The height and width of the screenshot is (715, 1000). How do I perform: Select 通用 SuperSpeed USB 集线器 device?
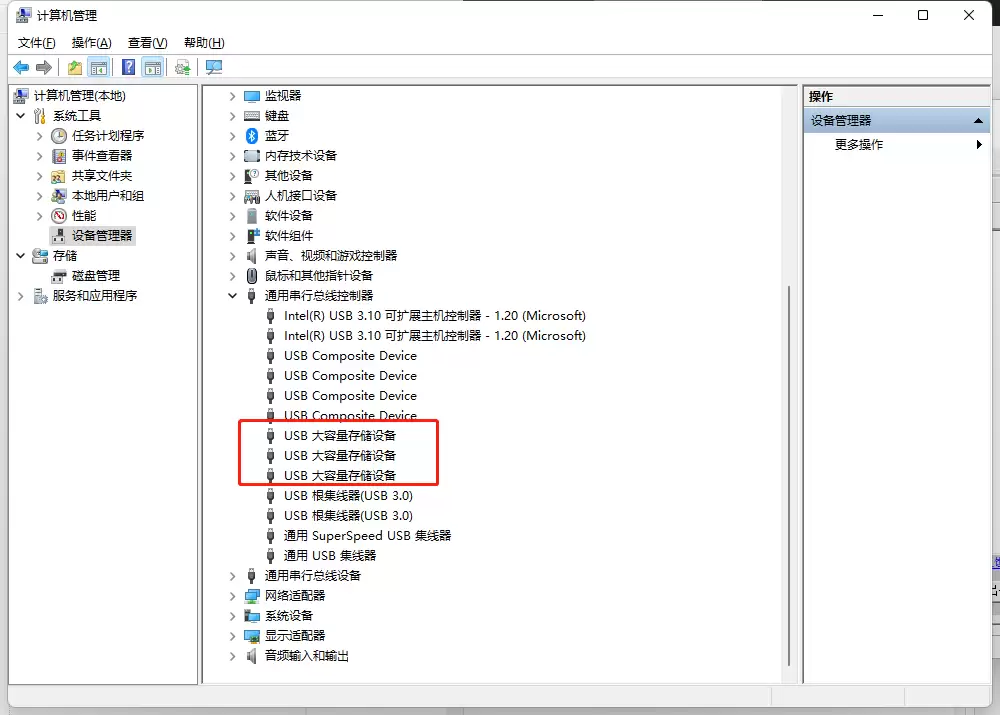pyautogui.click(x=367, y=536)
